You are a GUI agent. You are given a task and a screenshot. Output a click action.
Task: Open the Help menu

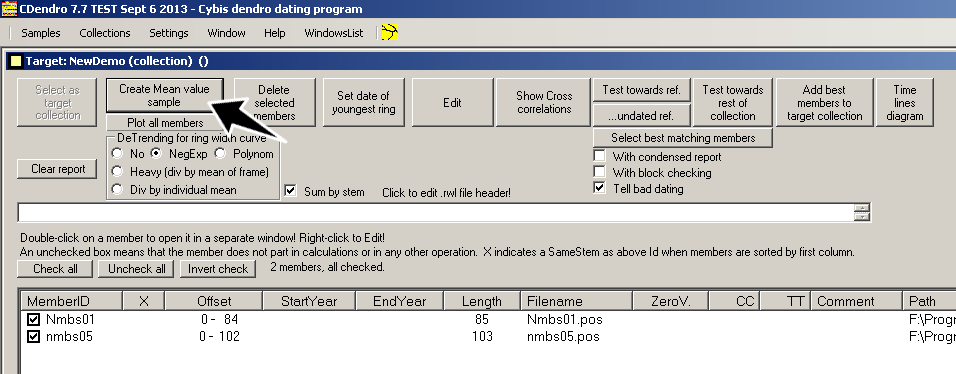tap(274, 33)
